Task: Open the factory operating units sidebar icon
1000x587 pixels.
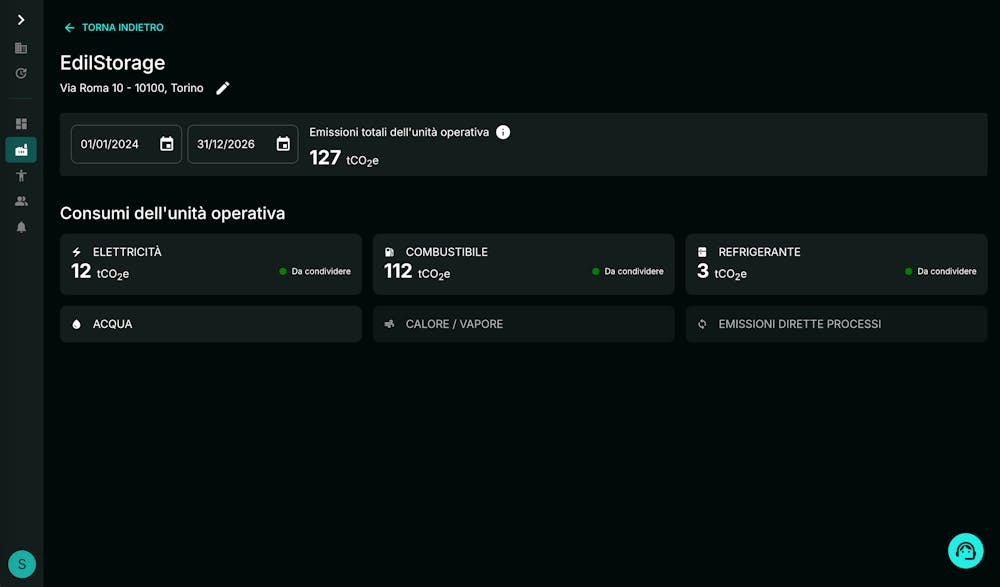Action: point(21,149)
